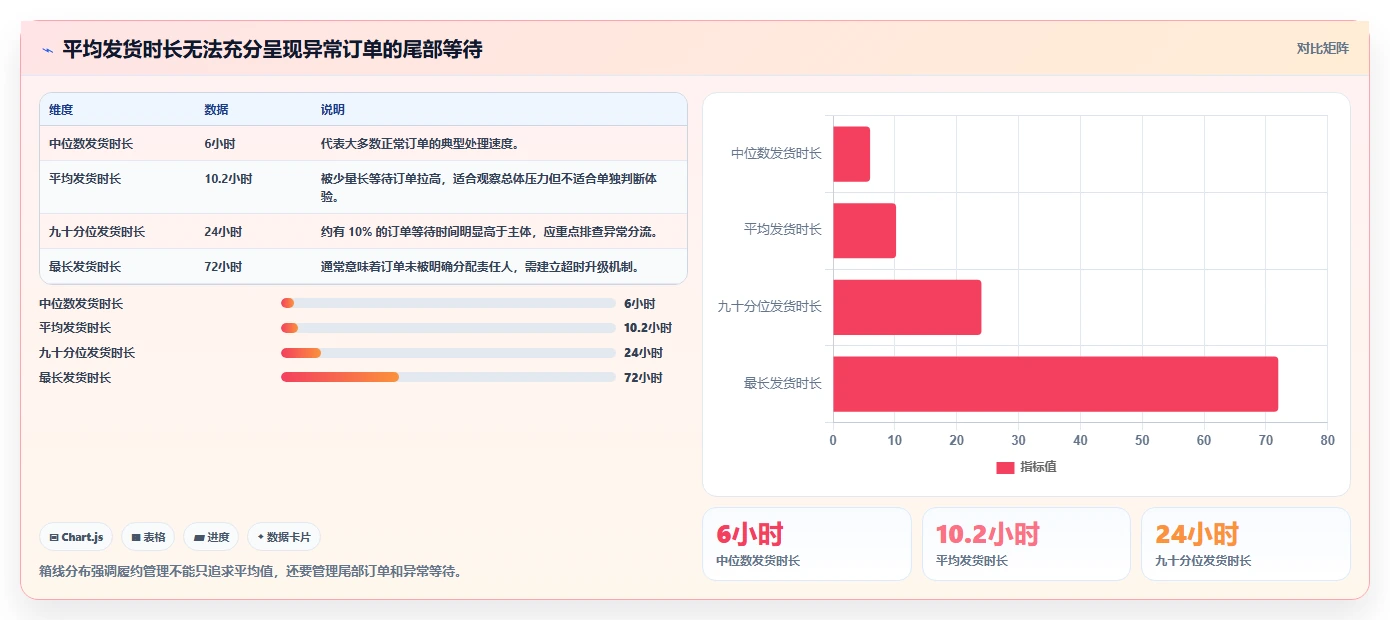The height and width of the screenshot is (620, 1390).
Task: Click description starting 约有 10% 的订单
Action: (490, 232)
